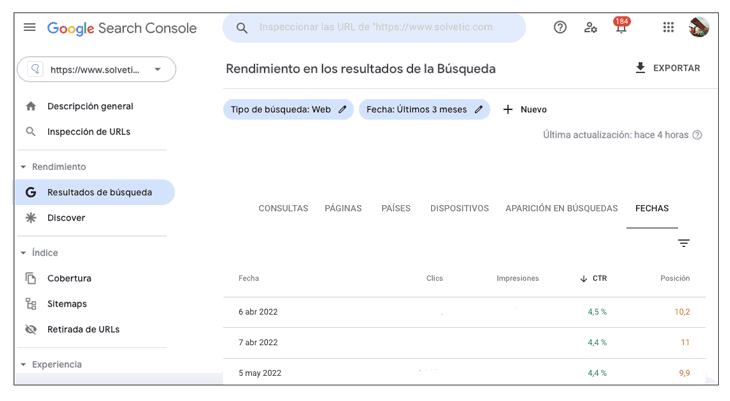
Task: Open the help question mark icon
Action: coord(560,27)
